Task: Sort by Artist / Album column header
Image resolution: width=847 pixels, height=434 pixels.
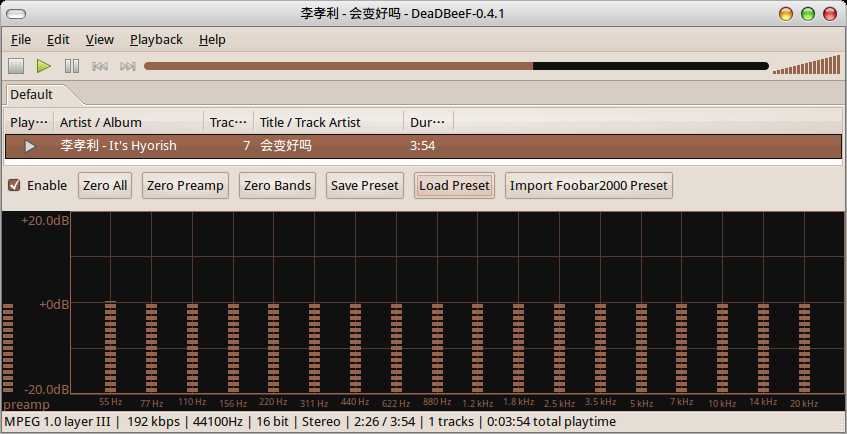Action: 129,122
